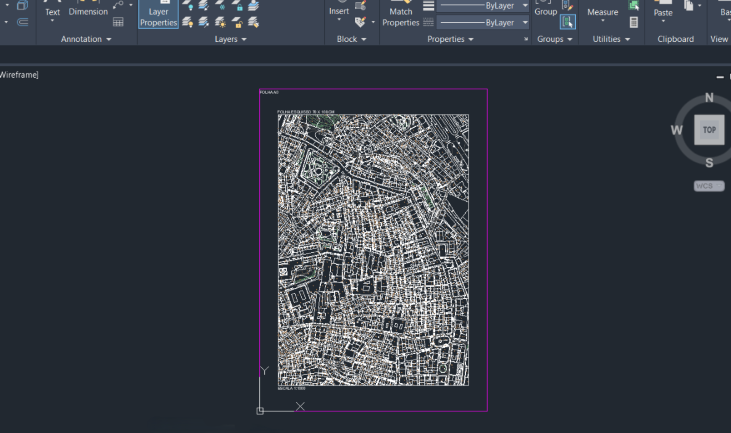Screen dimensions: 731x433
Task: Select the Dimension tool
Action: click(88, 11)
